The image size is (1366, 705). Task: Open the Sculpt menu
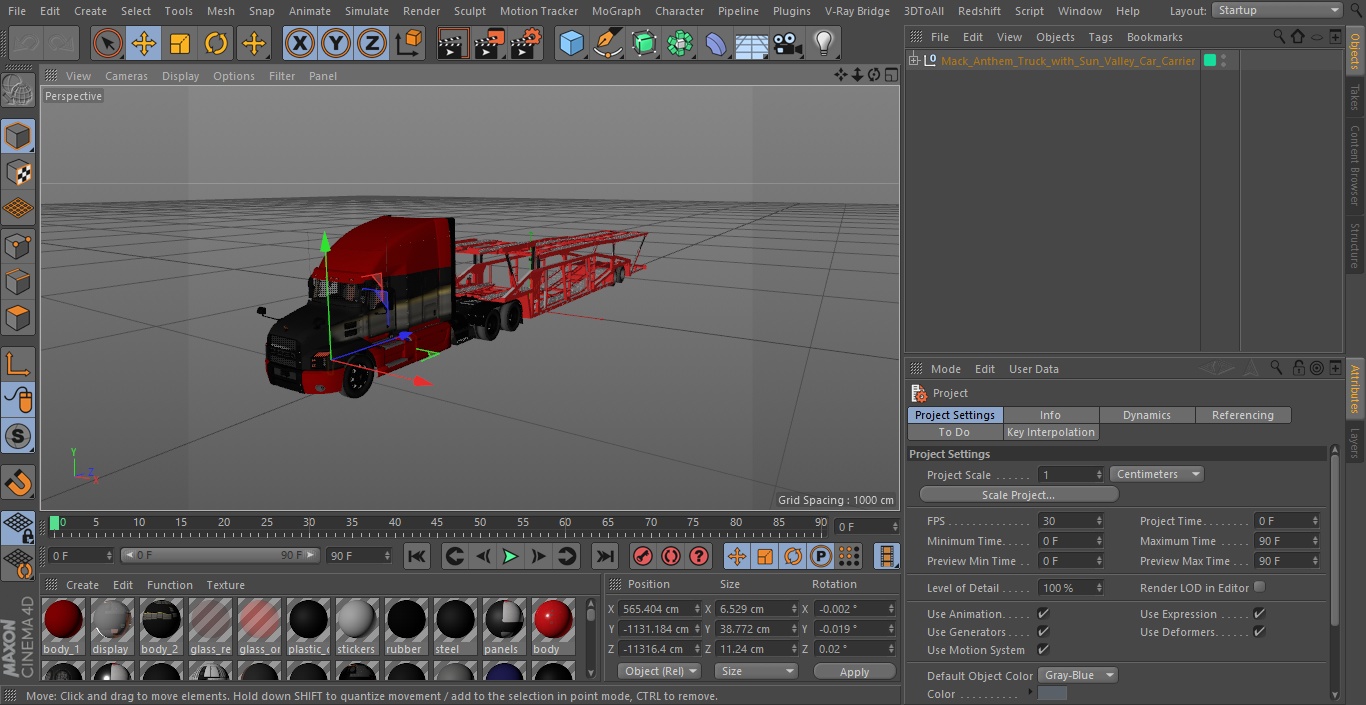(469, 11)
